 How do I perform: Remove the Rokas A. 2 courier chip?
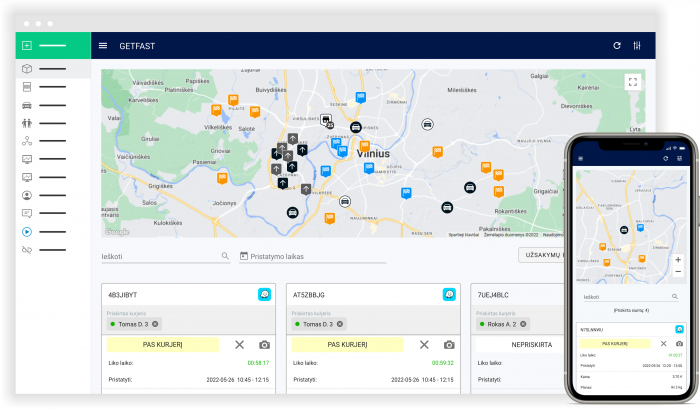click(523, 324)
